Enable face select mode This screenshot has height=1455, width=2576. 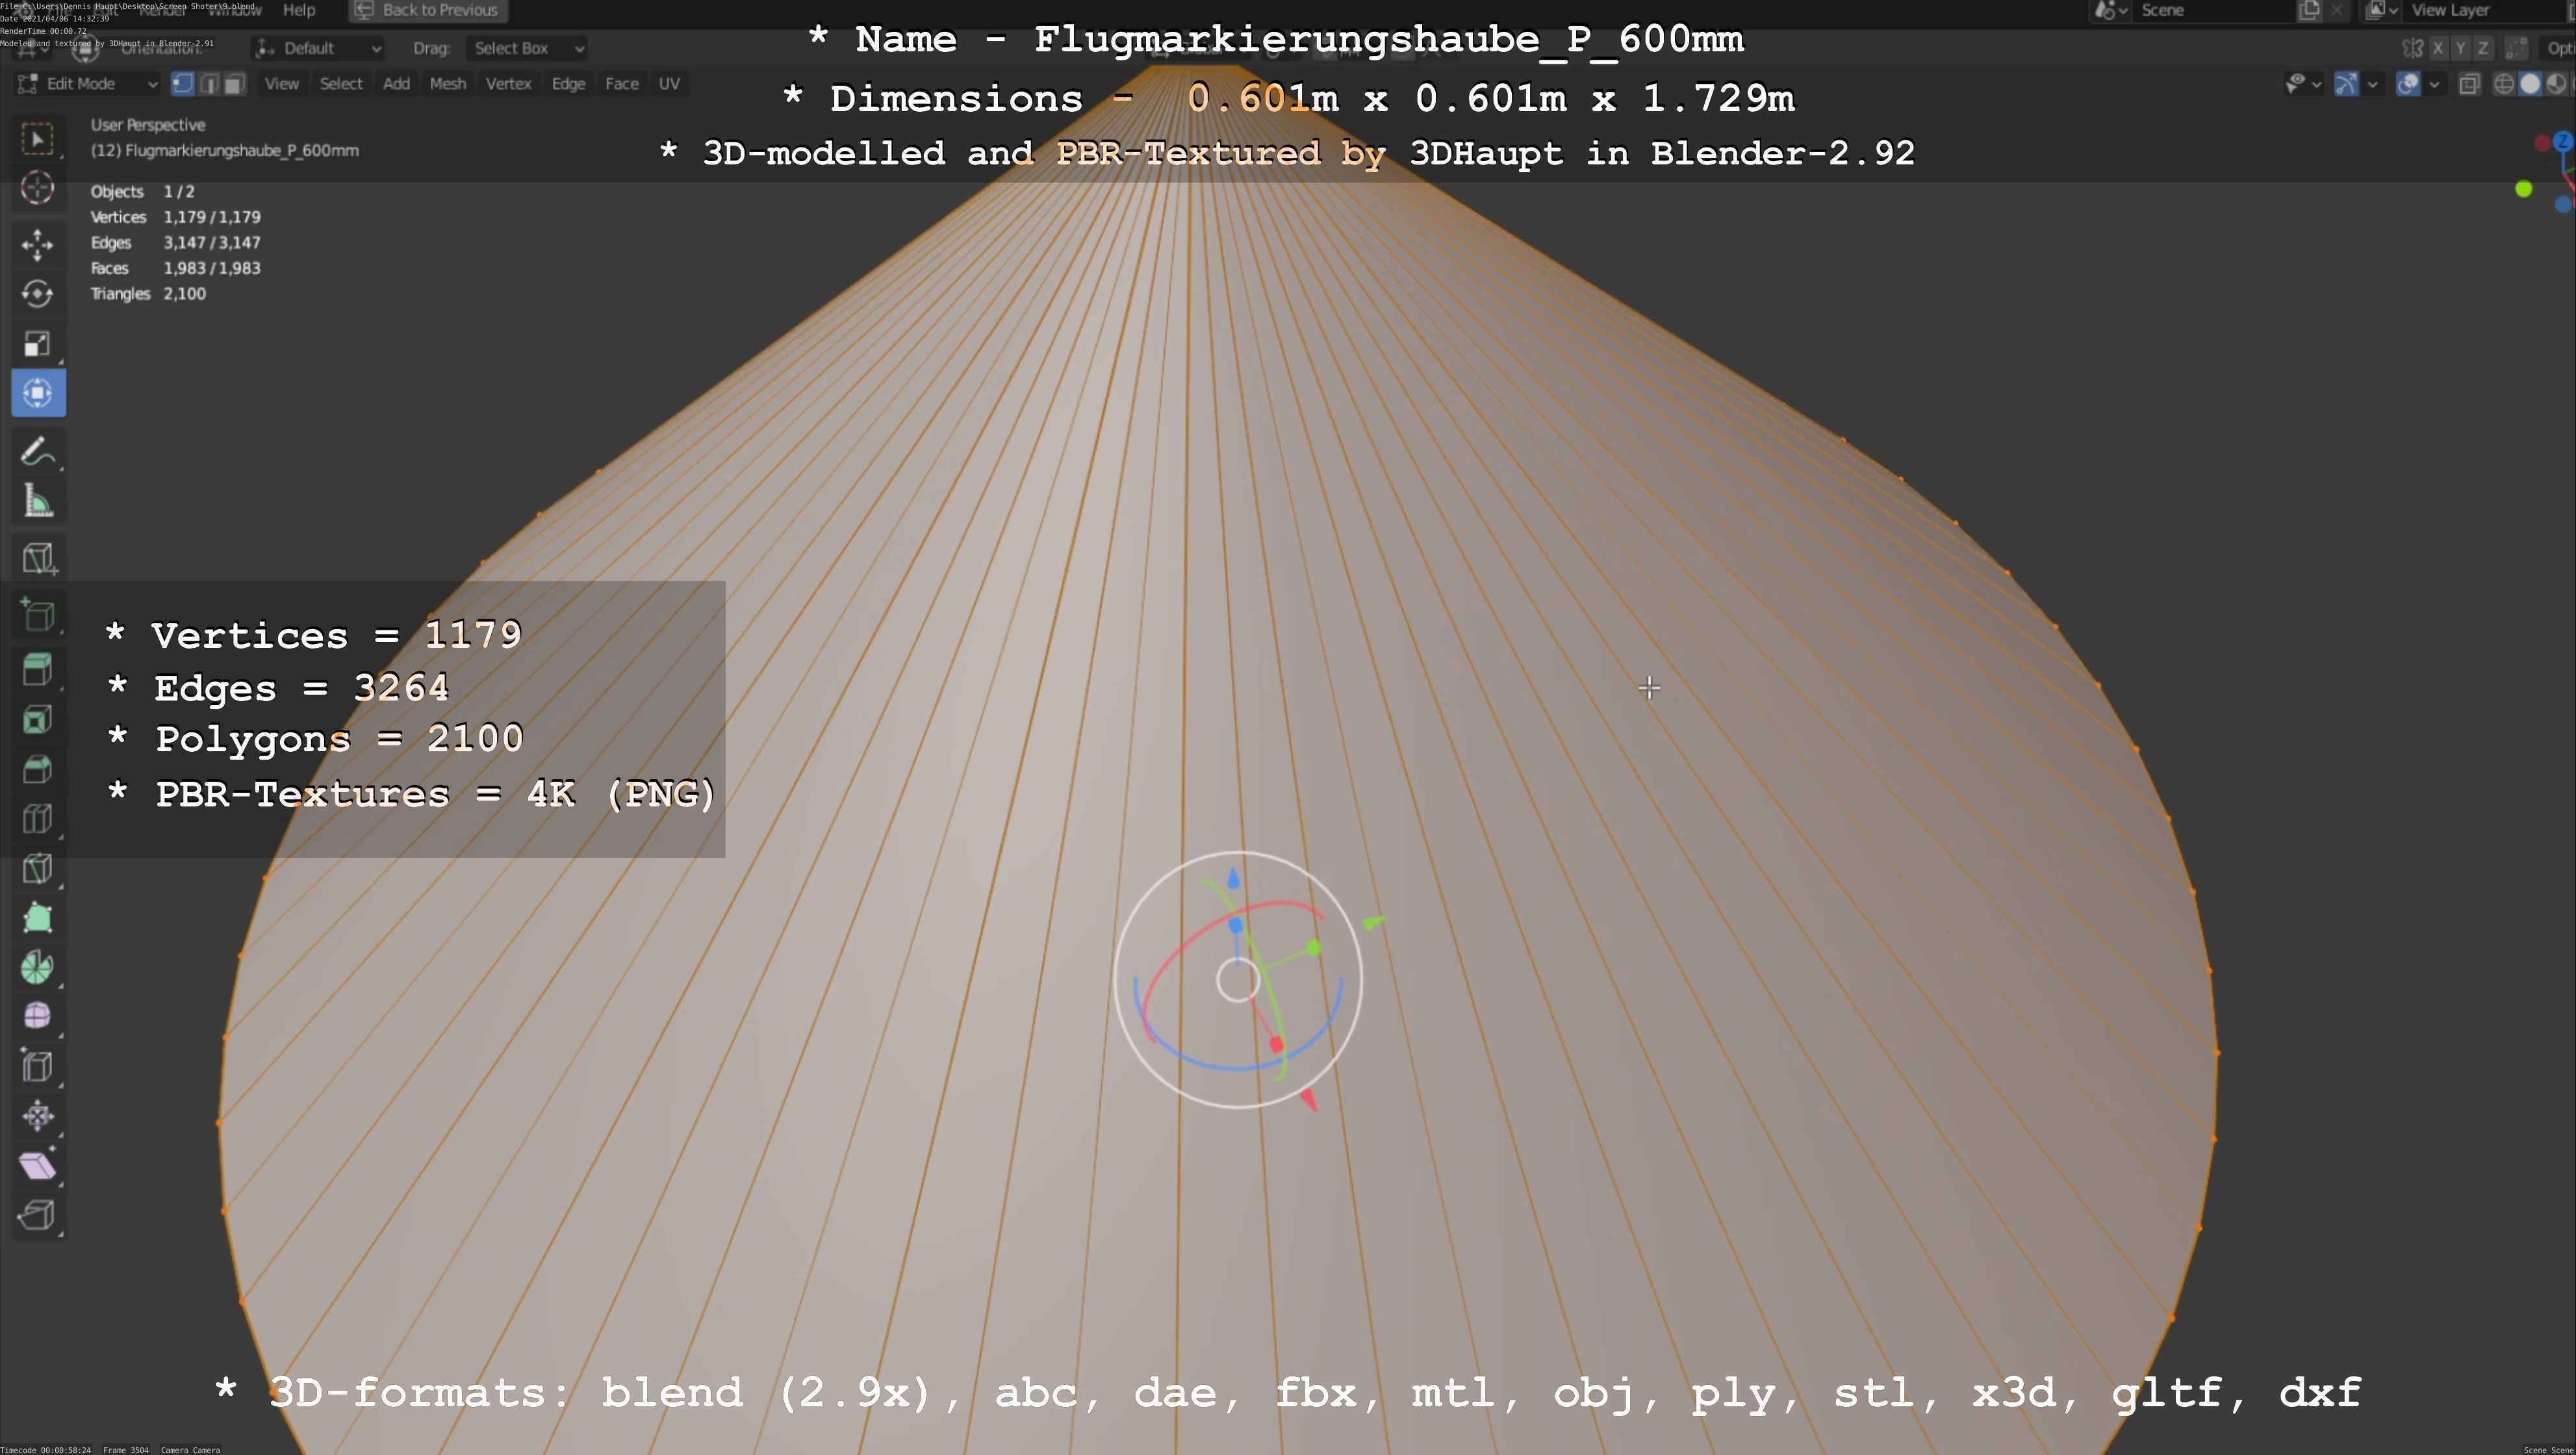click(x=234, y=84)
